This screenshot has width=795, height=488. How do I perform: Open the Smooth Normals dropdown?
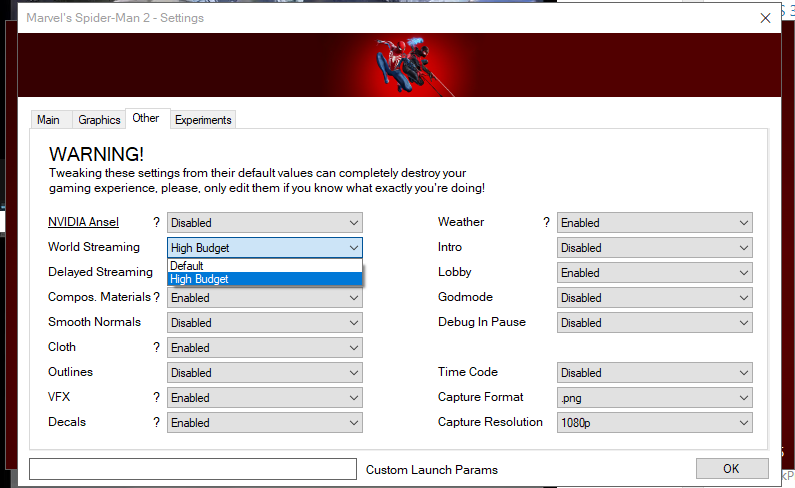pos(265,323)
